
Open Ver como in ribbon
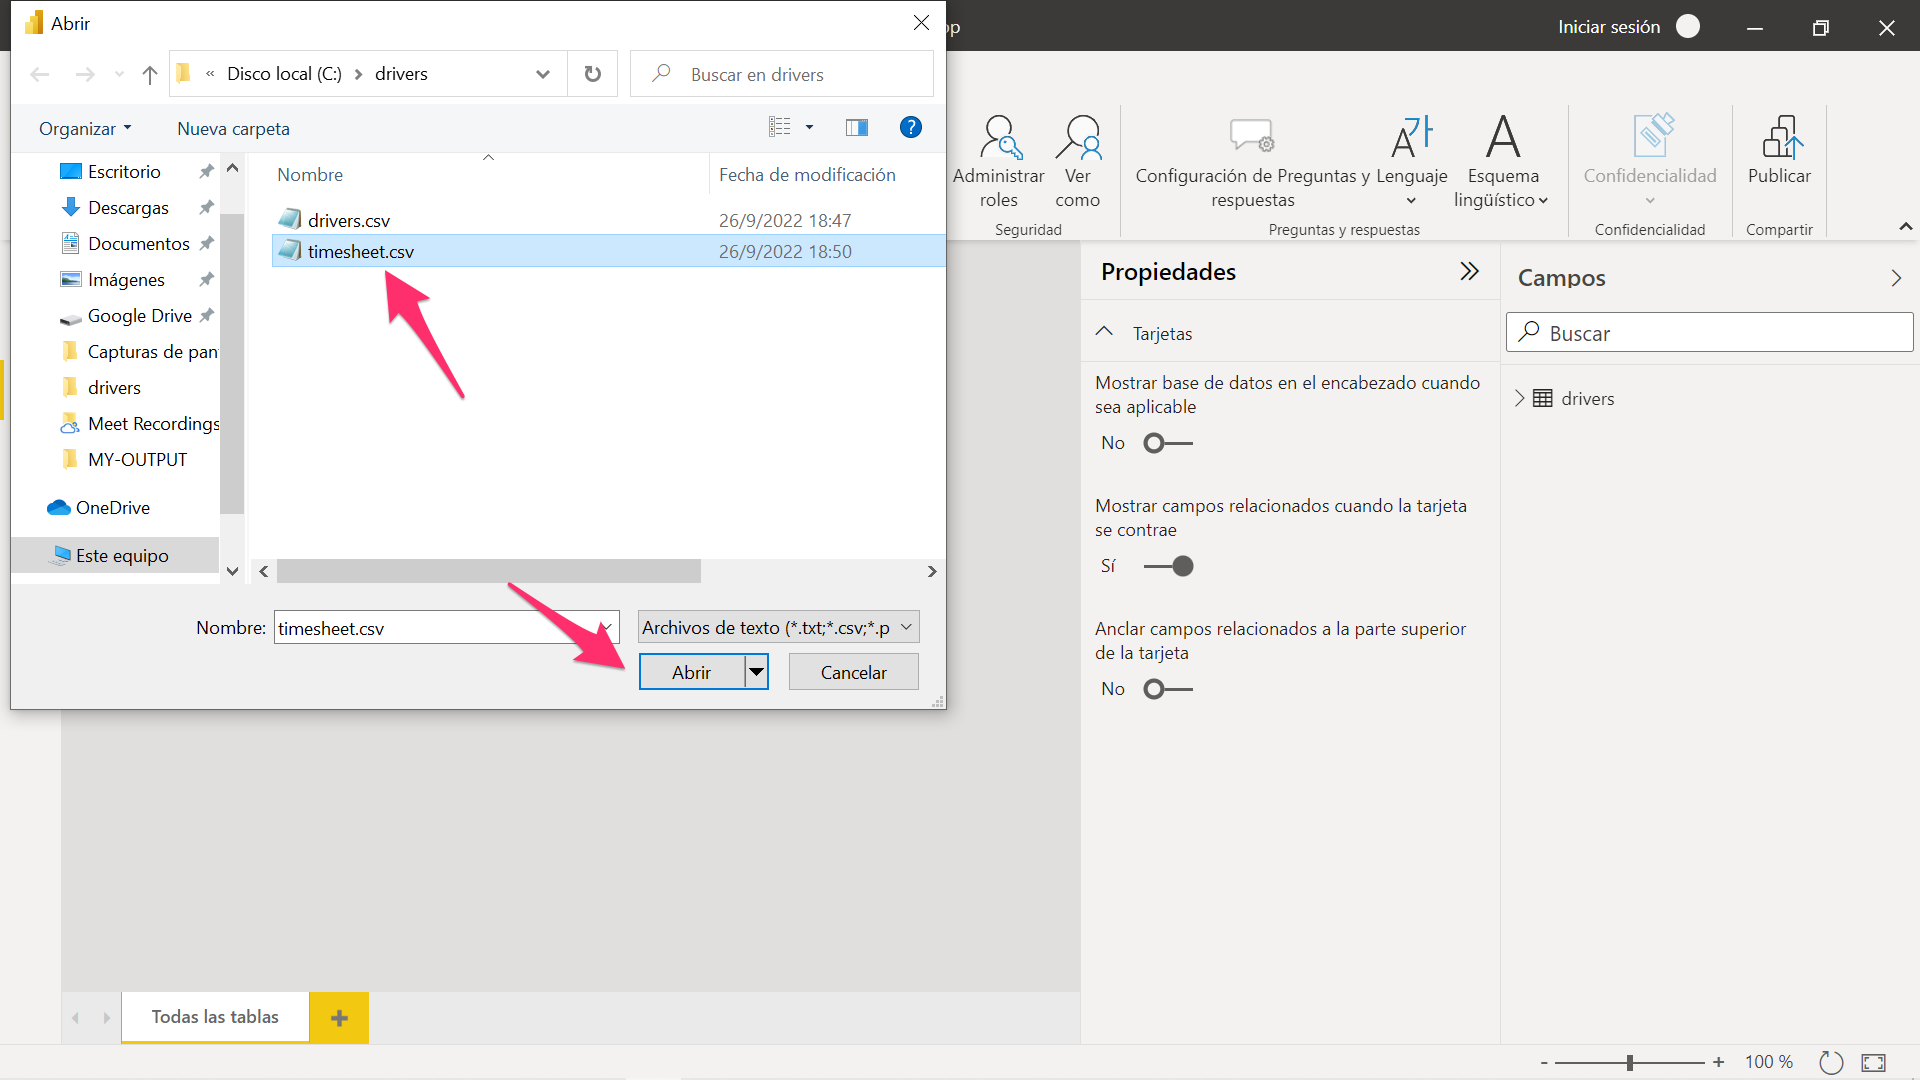[x=1078, y=161]
